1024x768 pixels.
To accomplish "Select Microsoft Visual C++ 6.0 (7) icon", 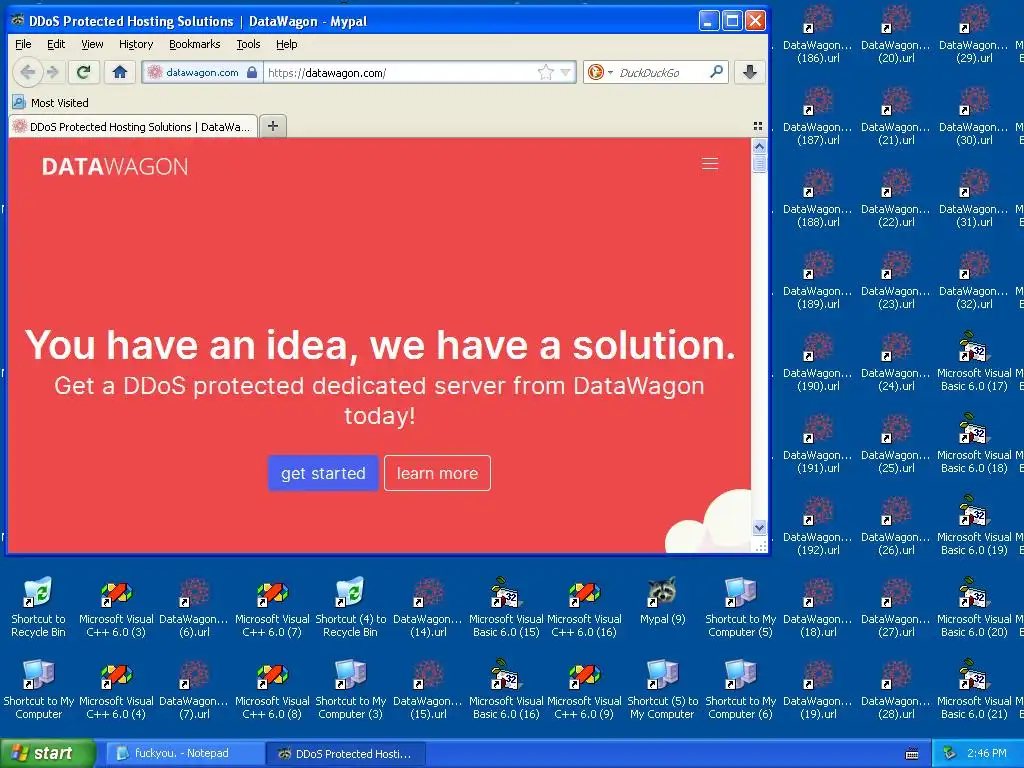I will click(x=272, y=607).
